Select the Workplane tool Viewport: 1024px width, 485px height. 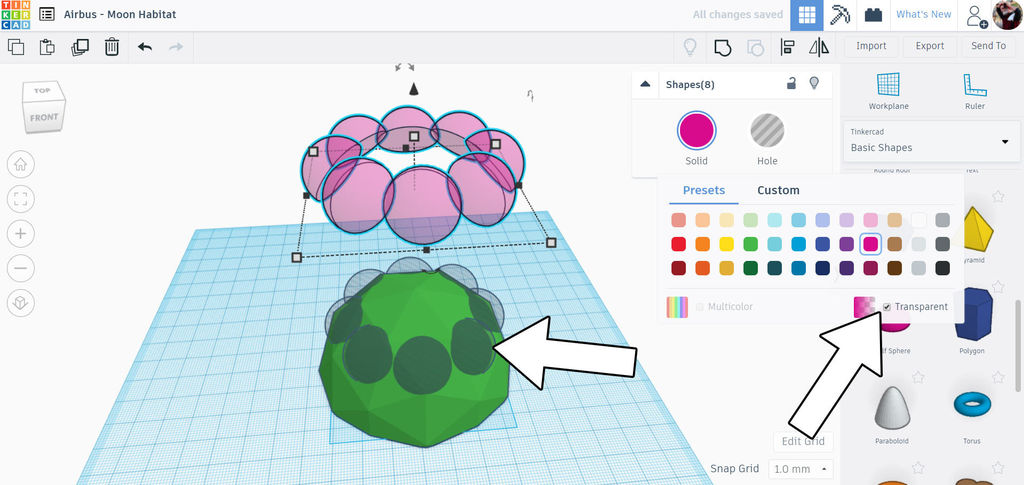tap(888, 91)
